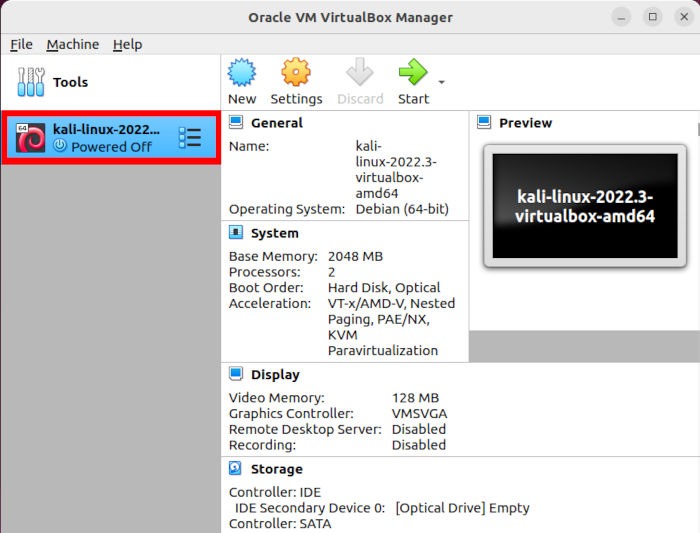This screenshot has width=700, height=533.
Task: Click the General section icon
Action: point(236,122)
